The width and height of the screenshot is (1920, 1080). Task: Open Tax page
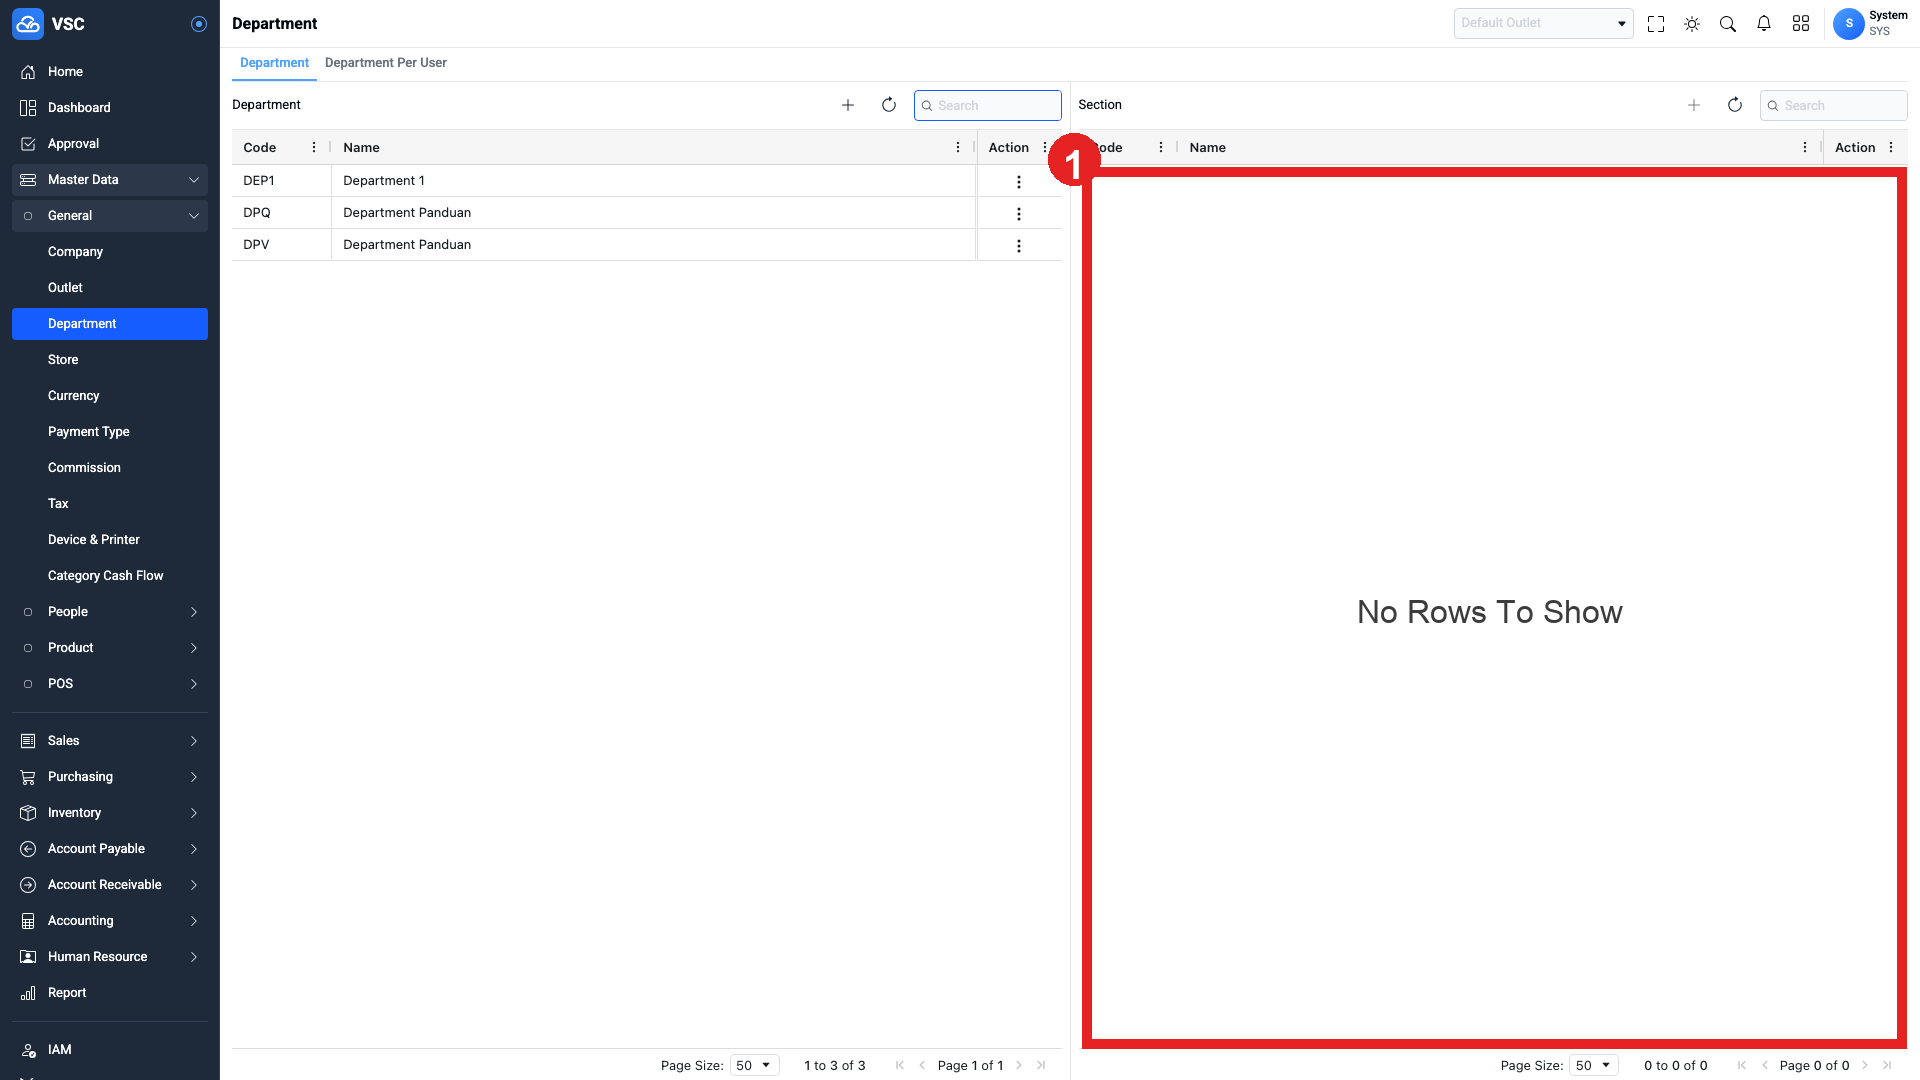click(110, 504)
